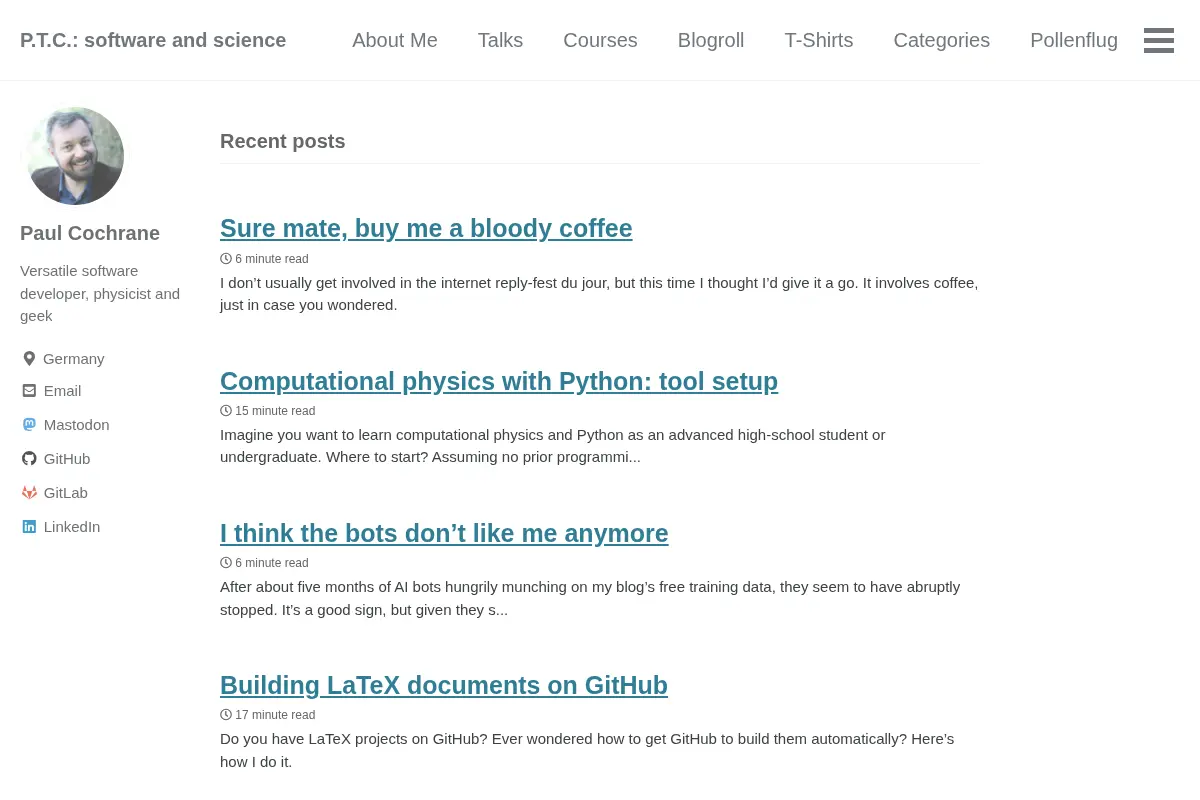Click the Mastodon icon in sidebar
Image resolution: width=1200 pixels, height=800 pixels.
29,424
